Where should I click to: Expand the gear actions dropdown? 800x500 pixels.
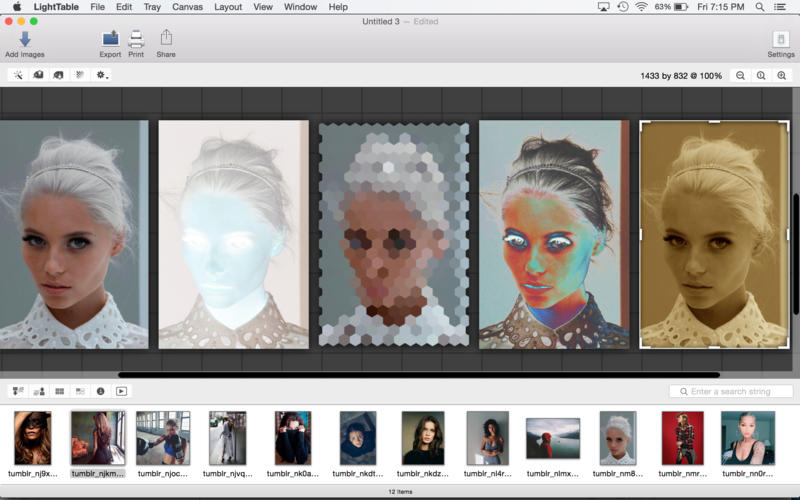pyautogui.click(x=102, y=75)
